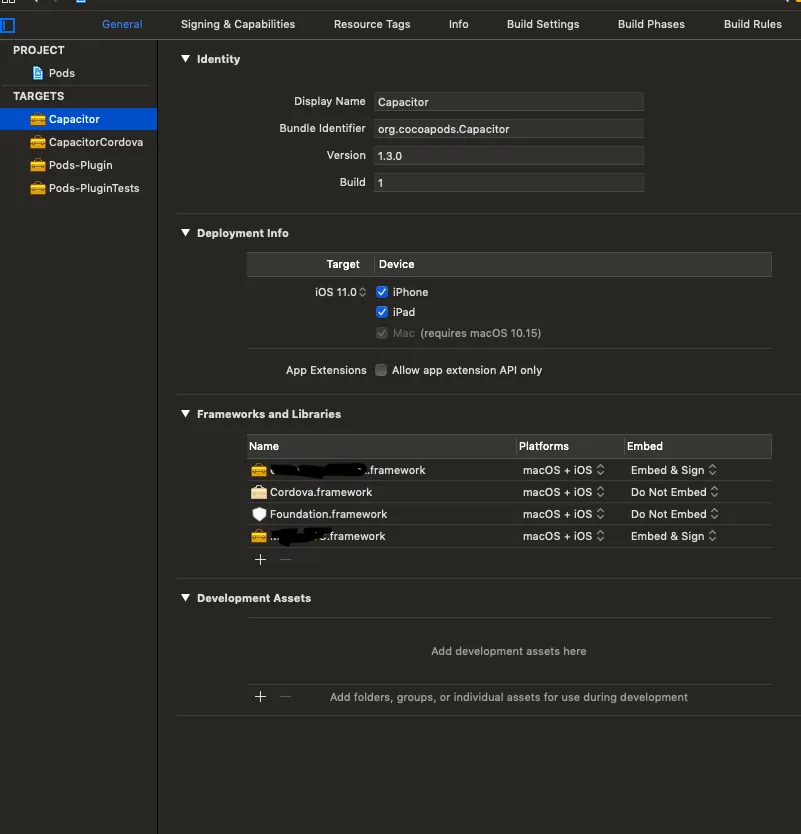The width and height of the screenshot is (801, 834).
Task: Open the Build Settings tab
Action: 543,24
